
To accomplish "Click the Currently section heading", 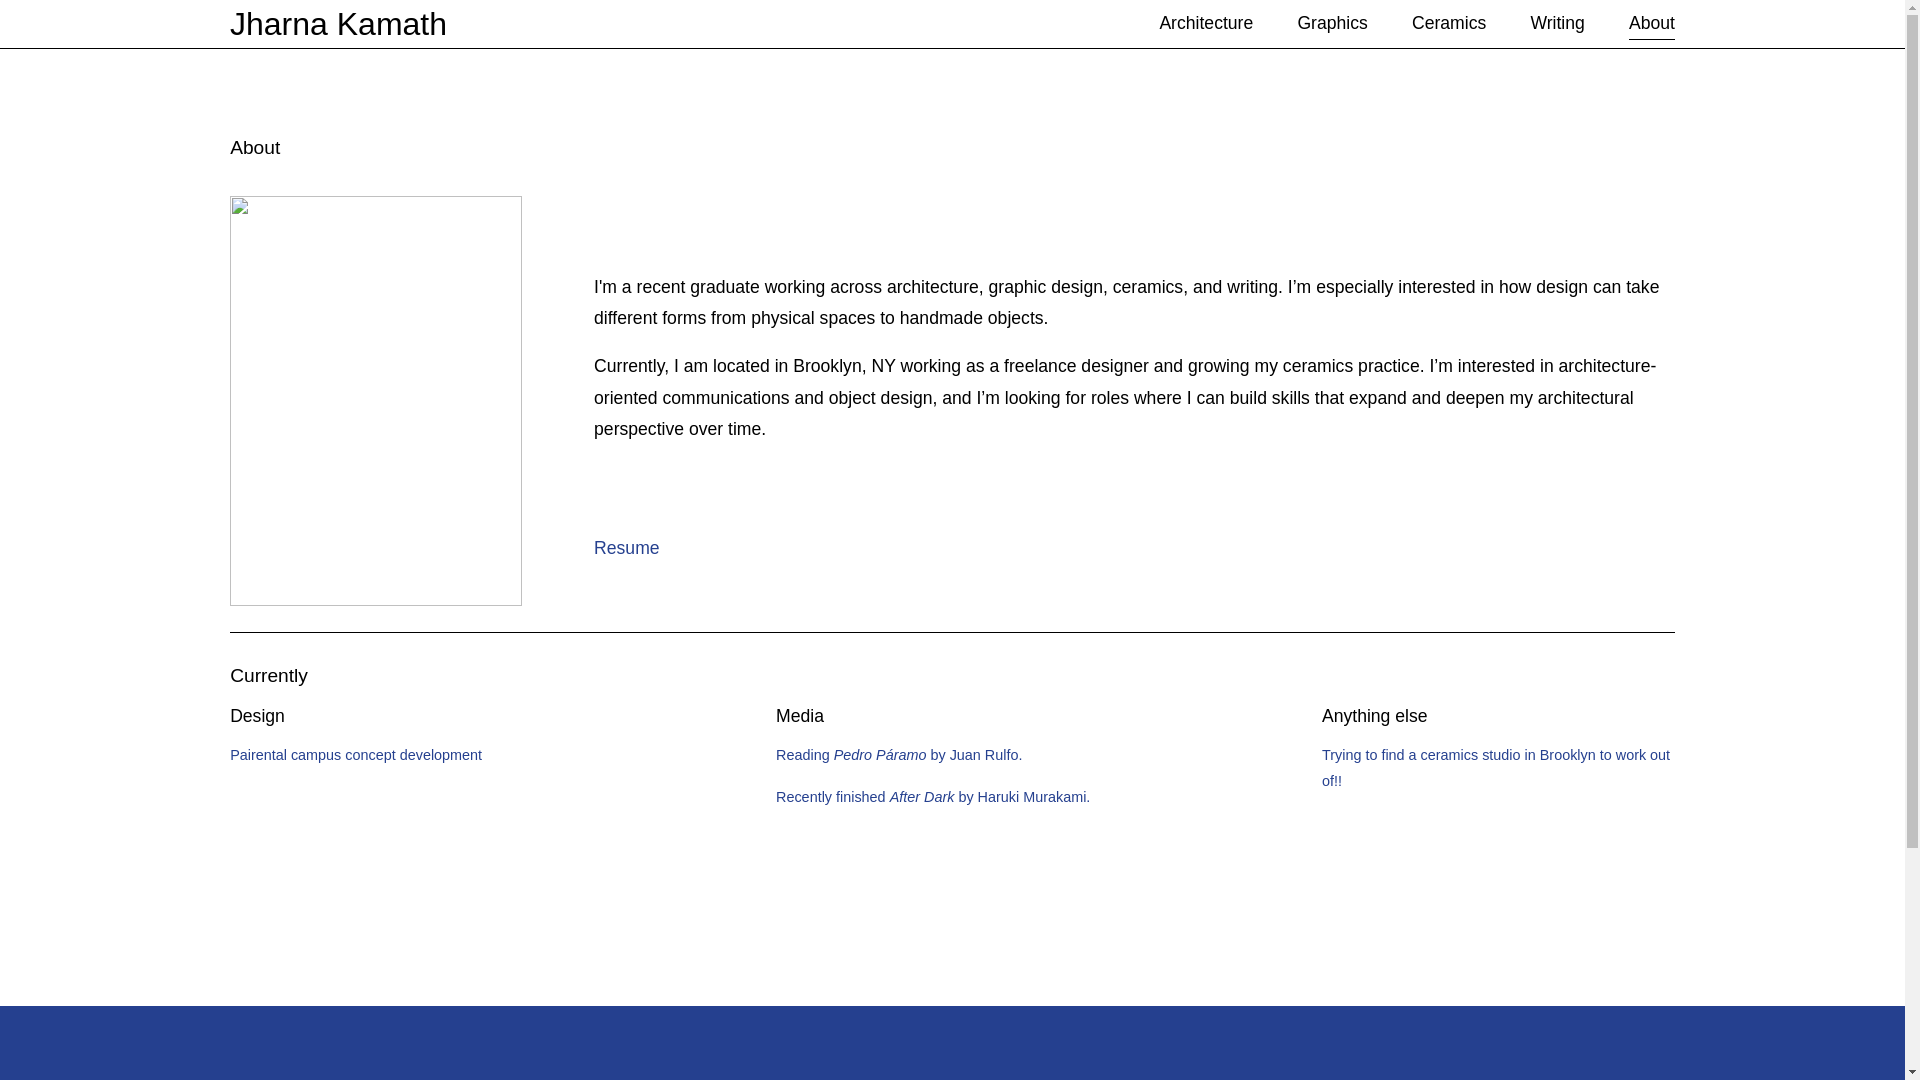I will tap(268, 676).
